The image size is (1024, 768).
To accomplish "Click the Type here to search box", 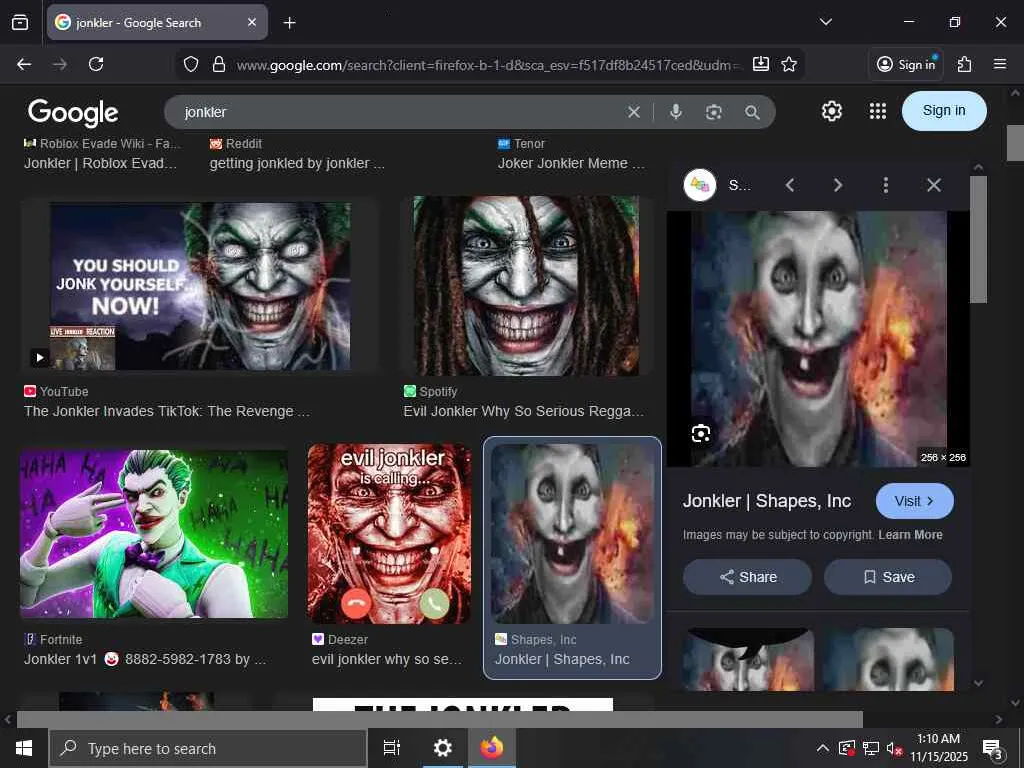I will (x=208, y=748).
